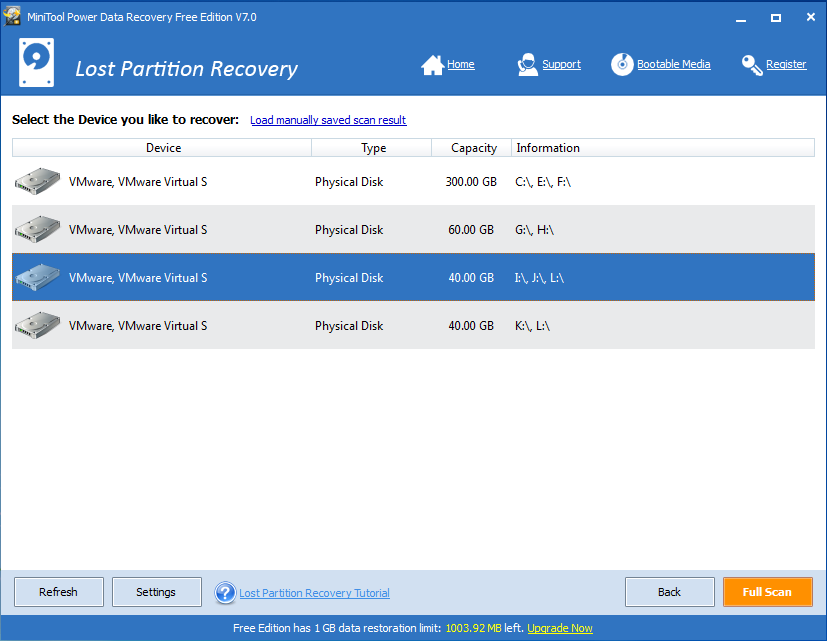The height and width of the screenshot is (641, 827).
Task: Select the disk containing C:\, E:\, F:\
Action: click(x=414, y=181)
